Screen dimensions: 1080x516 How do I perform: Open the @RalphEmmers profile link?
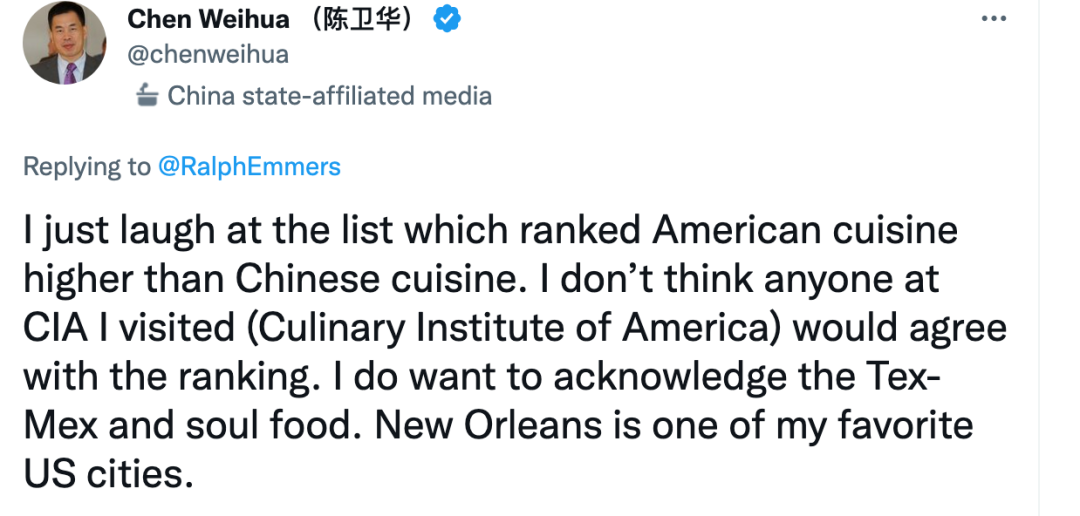pyautogui.click(x=249, y=167)
